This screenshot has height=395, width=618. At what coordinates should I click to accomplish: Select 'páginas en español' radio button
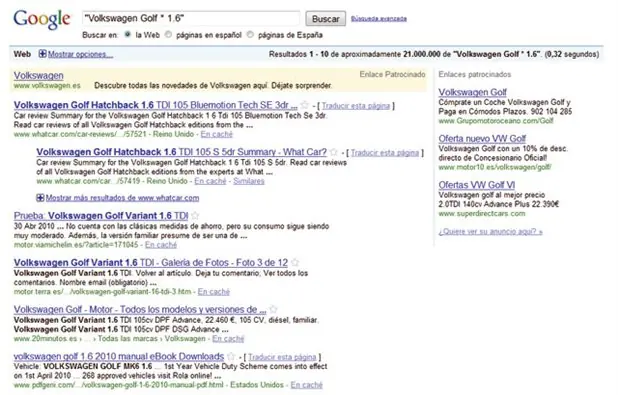tap(169, 35)
